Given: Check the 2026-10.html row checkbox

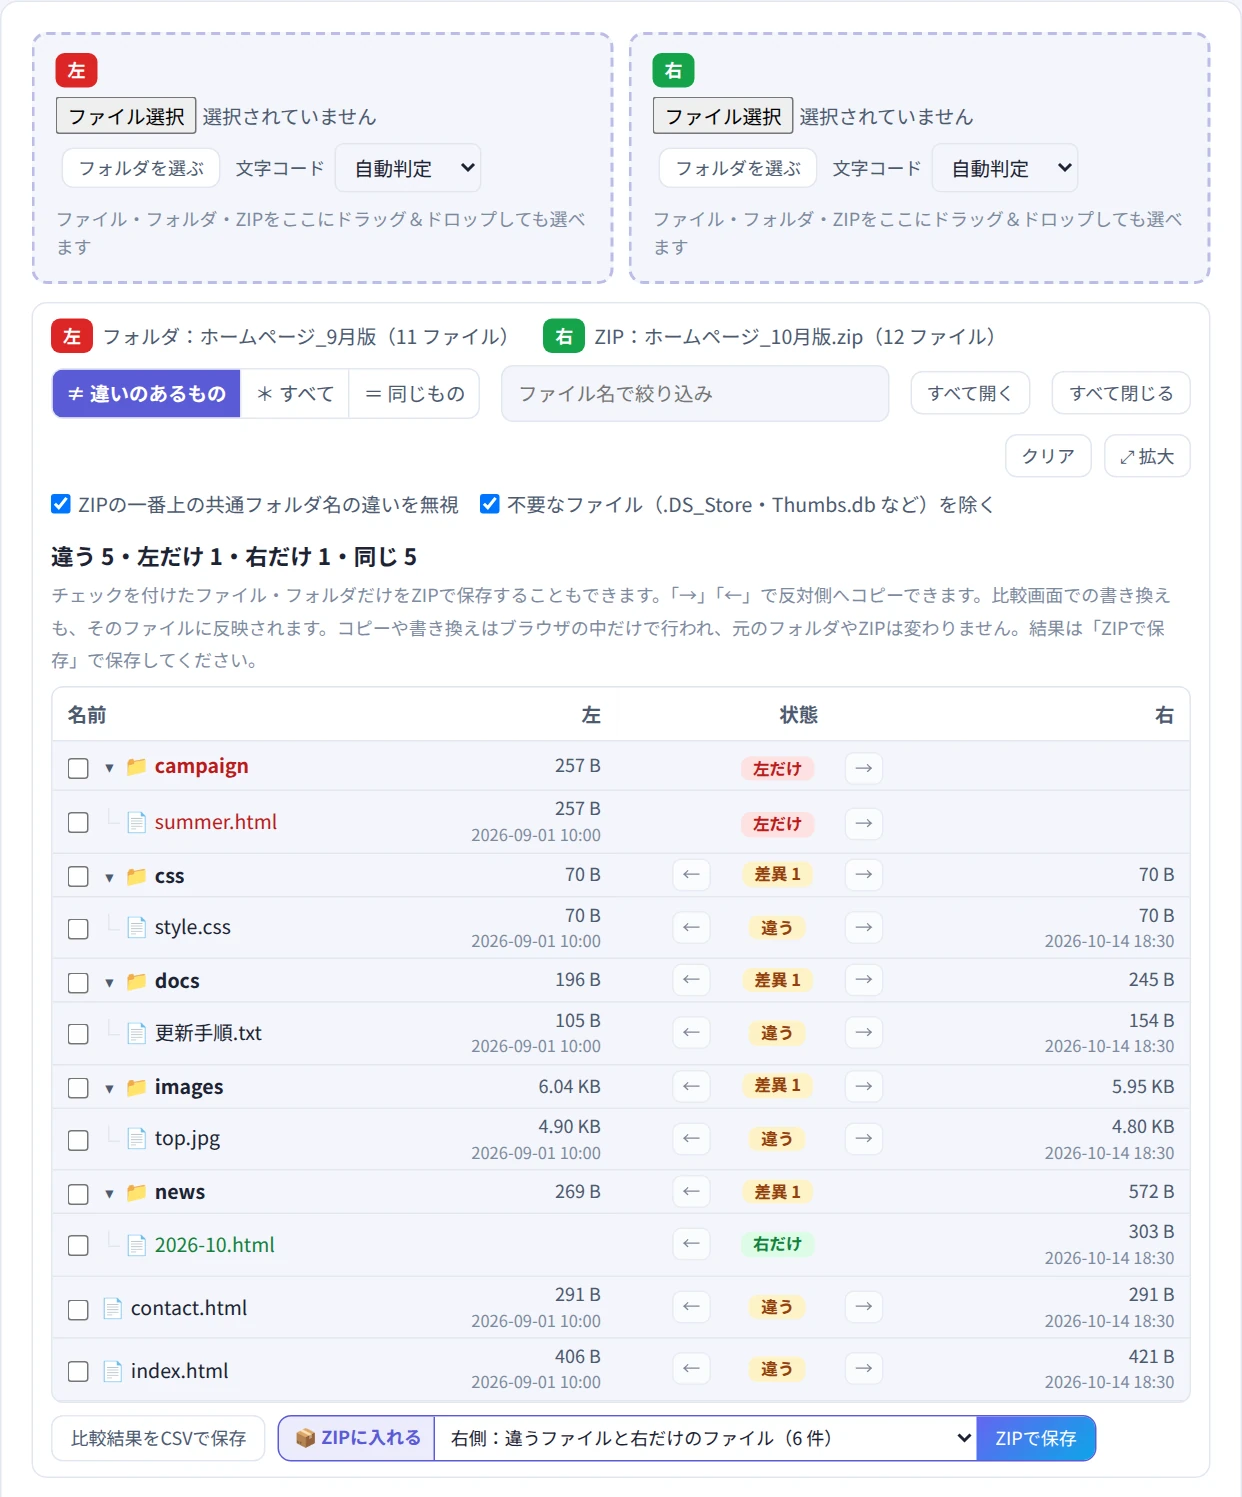Looking at the screenshot, I should (x=78, y=1245).
